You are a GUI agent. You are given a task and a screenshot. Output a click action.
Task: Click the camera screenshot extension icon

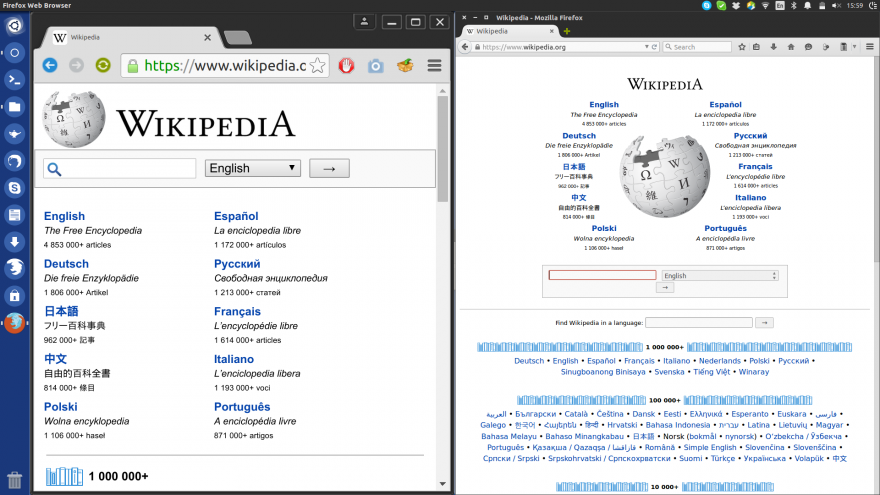click(x=375, y=66)
